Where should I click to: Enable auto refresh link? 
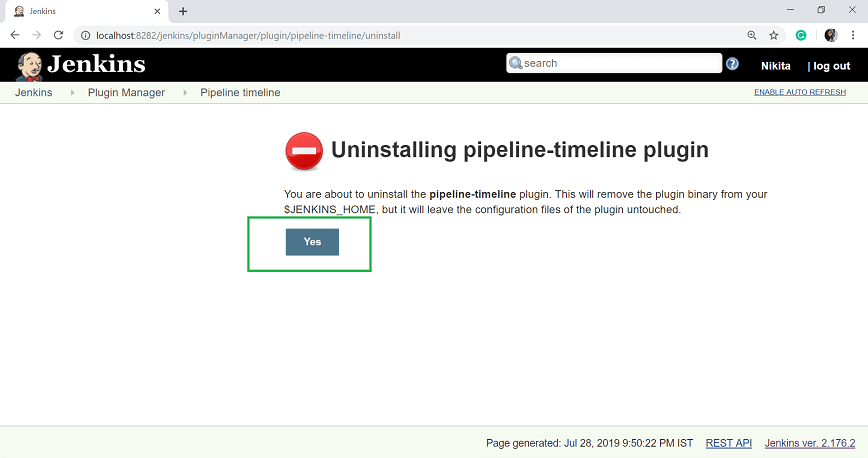[800, 92]
